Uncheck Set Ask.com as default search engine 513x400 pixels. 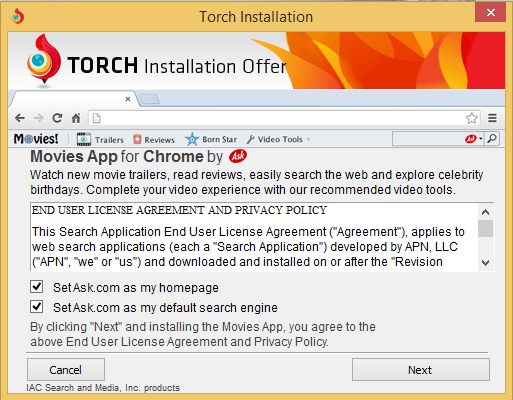pos(37,307)
